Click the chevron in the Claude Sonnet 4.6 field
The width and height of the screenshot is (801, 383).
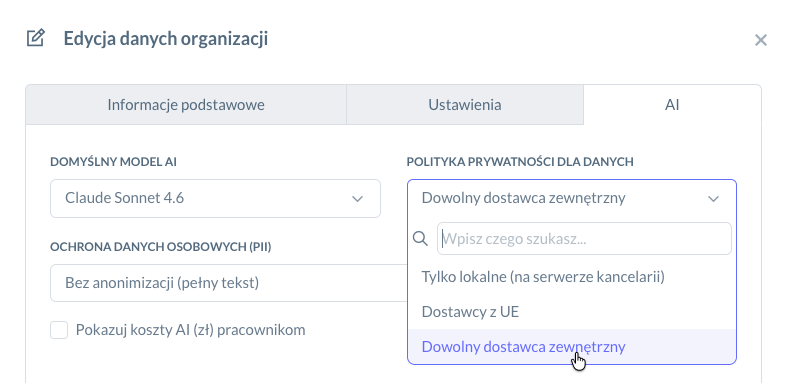357,199
